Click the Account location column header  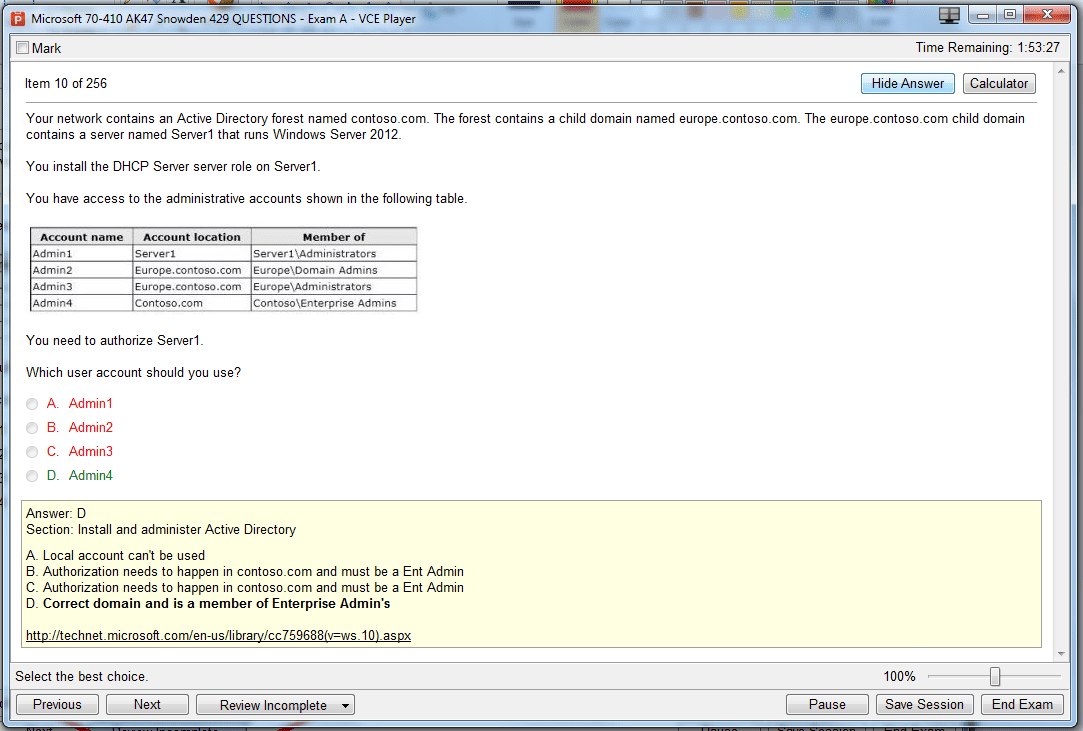coord(192,237)
